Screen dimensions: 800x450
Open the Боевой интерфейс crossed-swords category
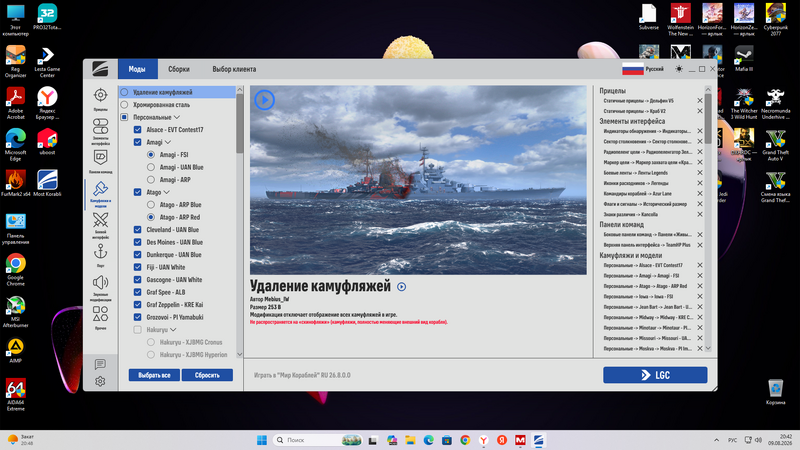tap(101, 225)
